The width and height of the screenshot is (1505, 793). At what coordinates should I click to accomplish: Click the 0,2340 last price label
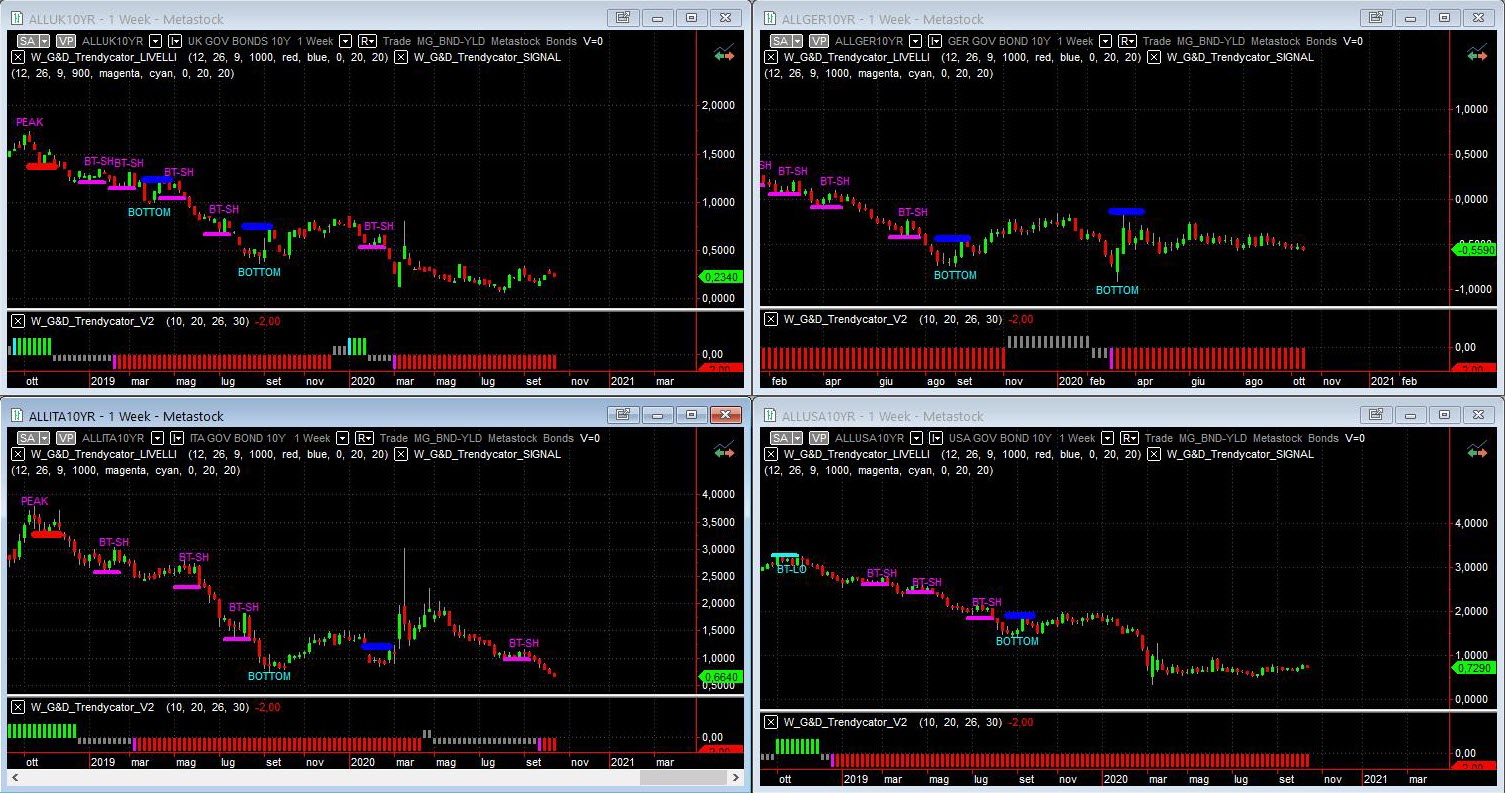tap(720, 278)
